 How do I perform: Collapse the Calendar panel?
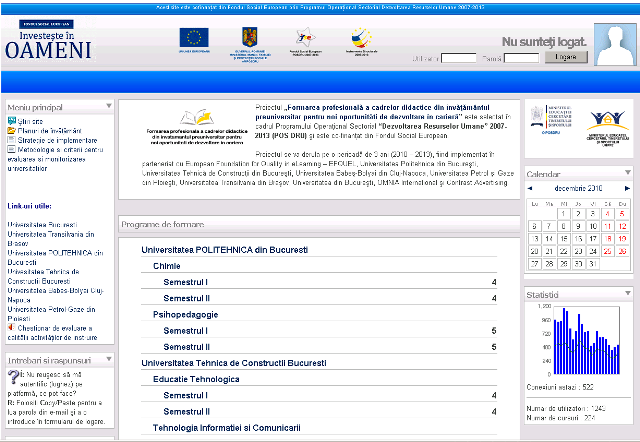click(626, 174)
